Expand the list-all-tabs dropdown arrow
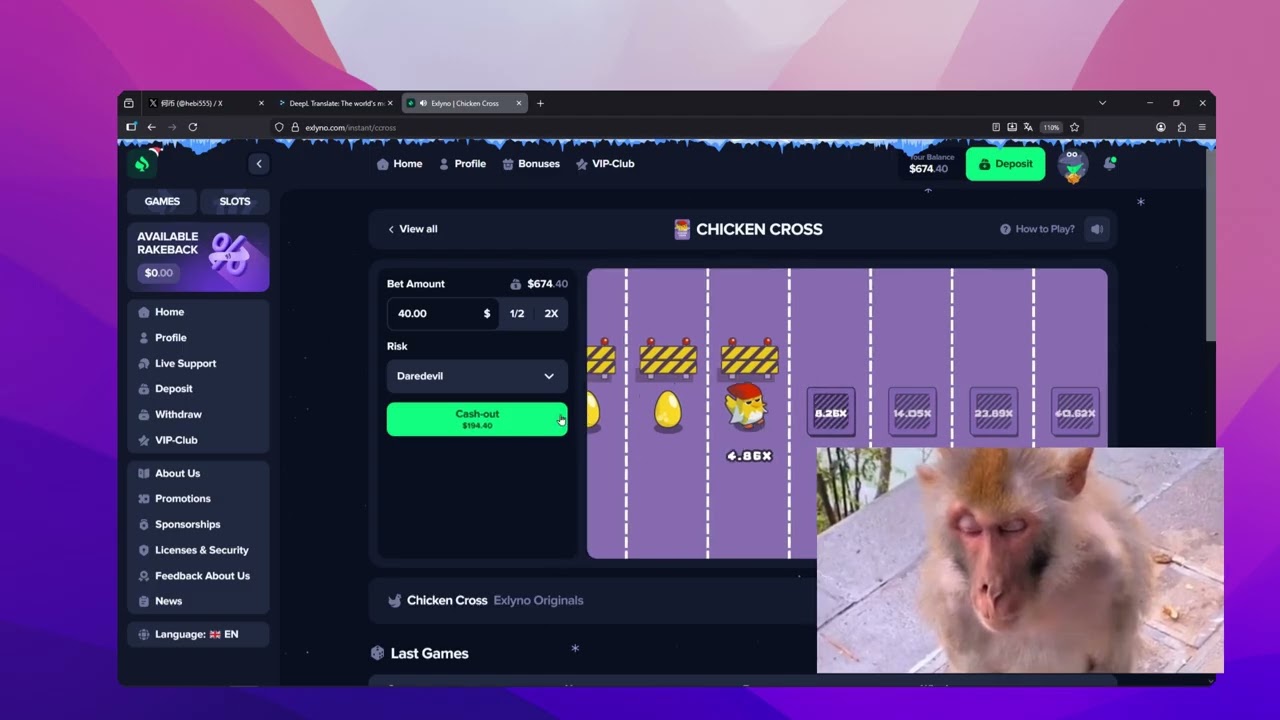The image size is (1280, 720). tap(1102, 103)
